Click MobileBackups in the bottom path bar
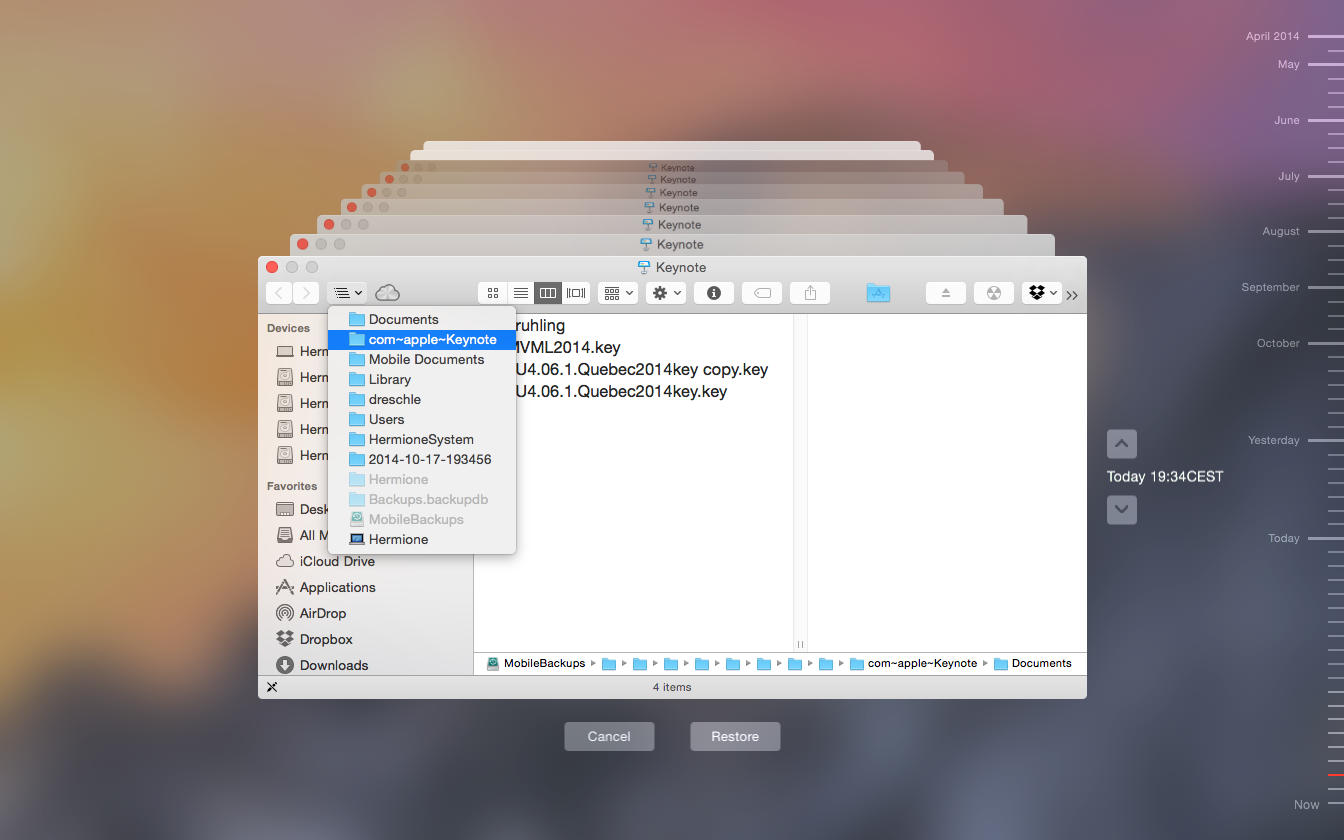The image size is (1344, 840). (x=536, y=663)
